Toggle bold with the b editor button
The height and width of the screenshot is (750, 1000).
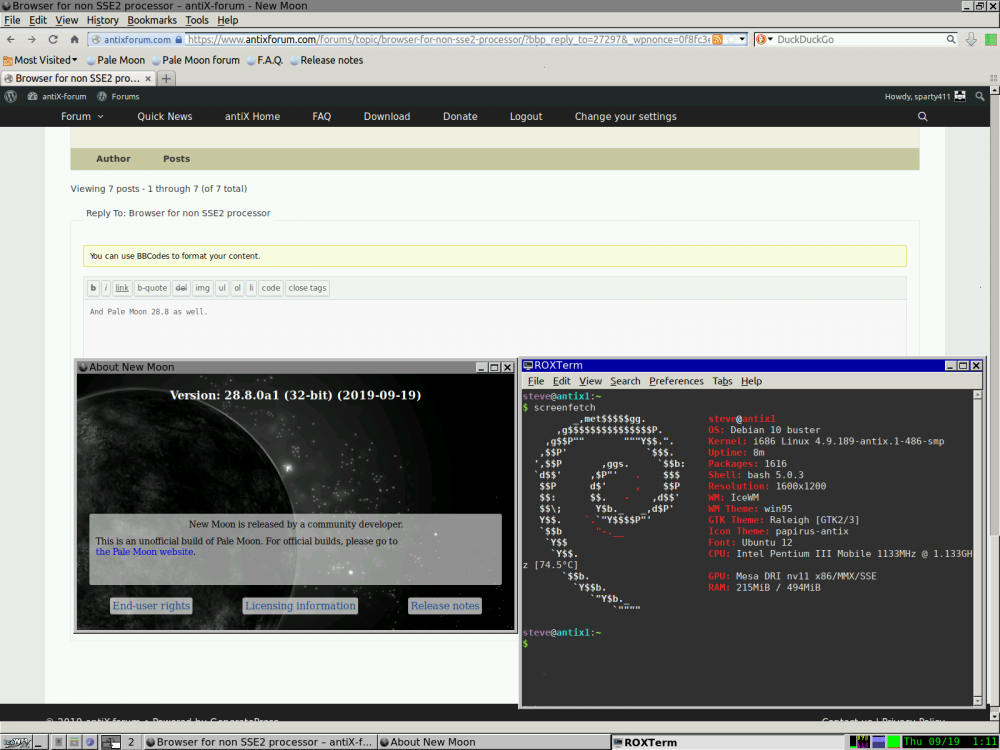[x=93, y=288]
